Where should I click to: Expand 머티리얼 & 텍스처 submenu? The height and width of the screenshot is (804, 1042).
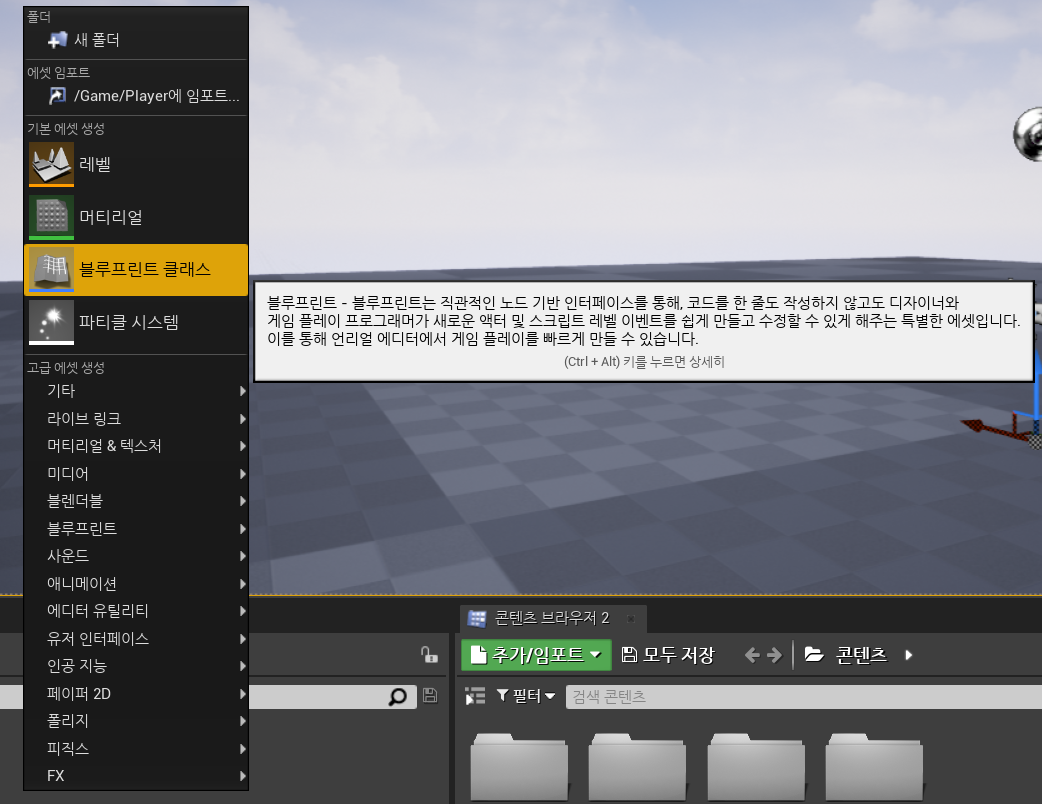tap(136, 446)
